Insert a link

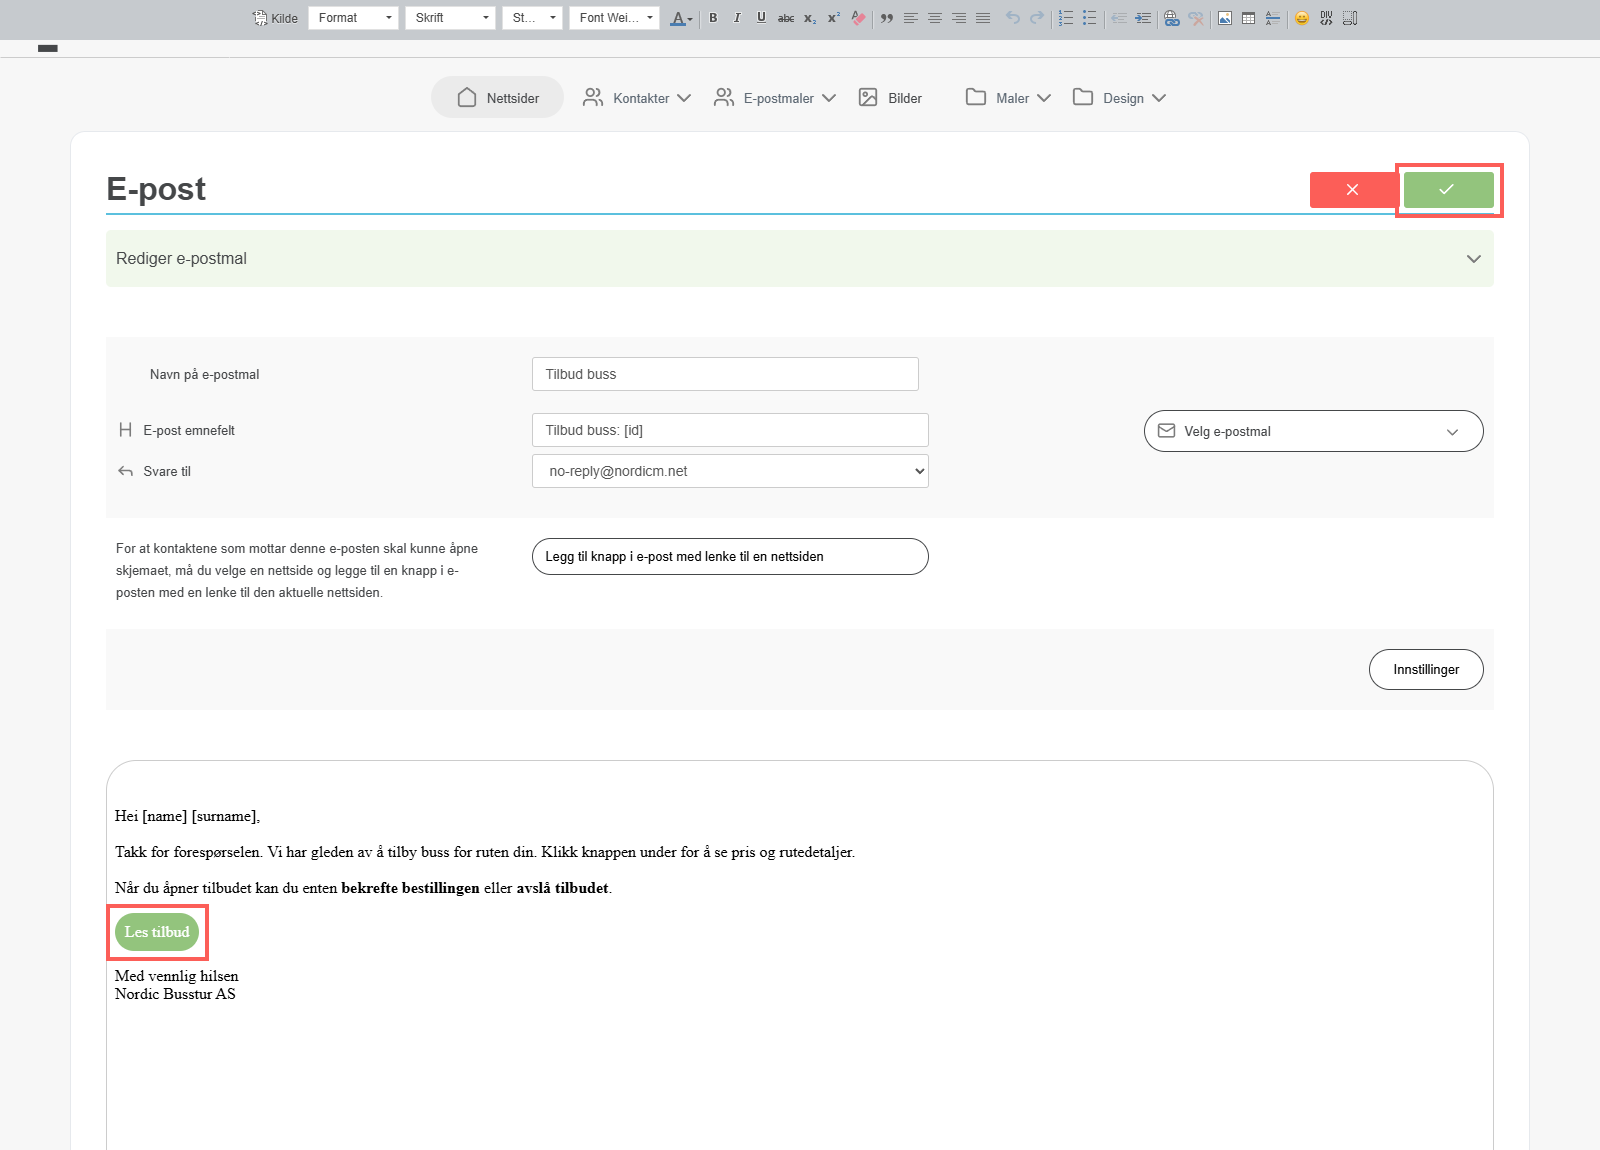pos(1172,18)
